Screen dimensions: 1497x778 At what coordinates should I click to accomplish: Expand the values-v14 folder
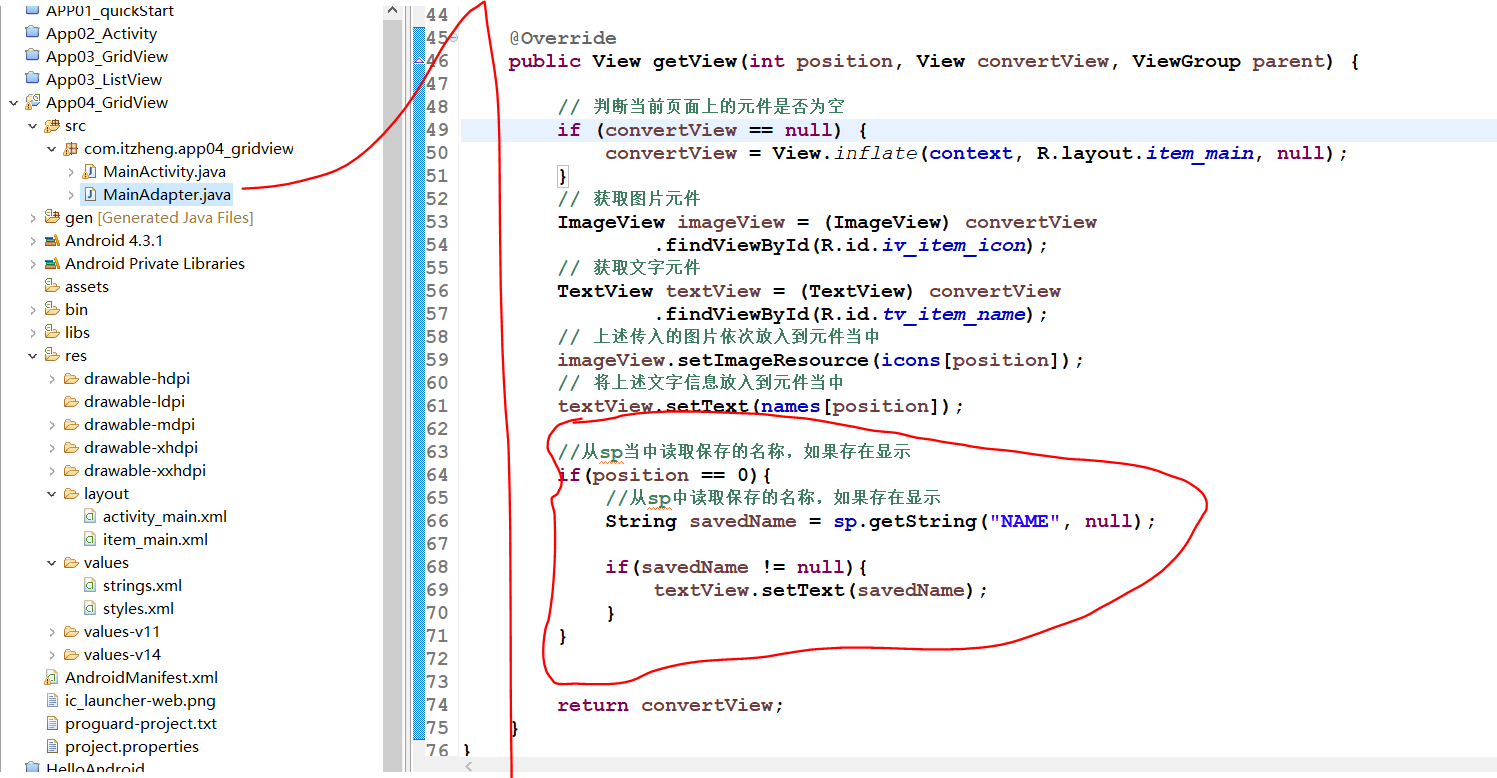(x=51, y=655)
